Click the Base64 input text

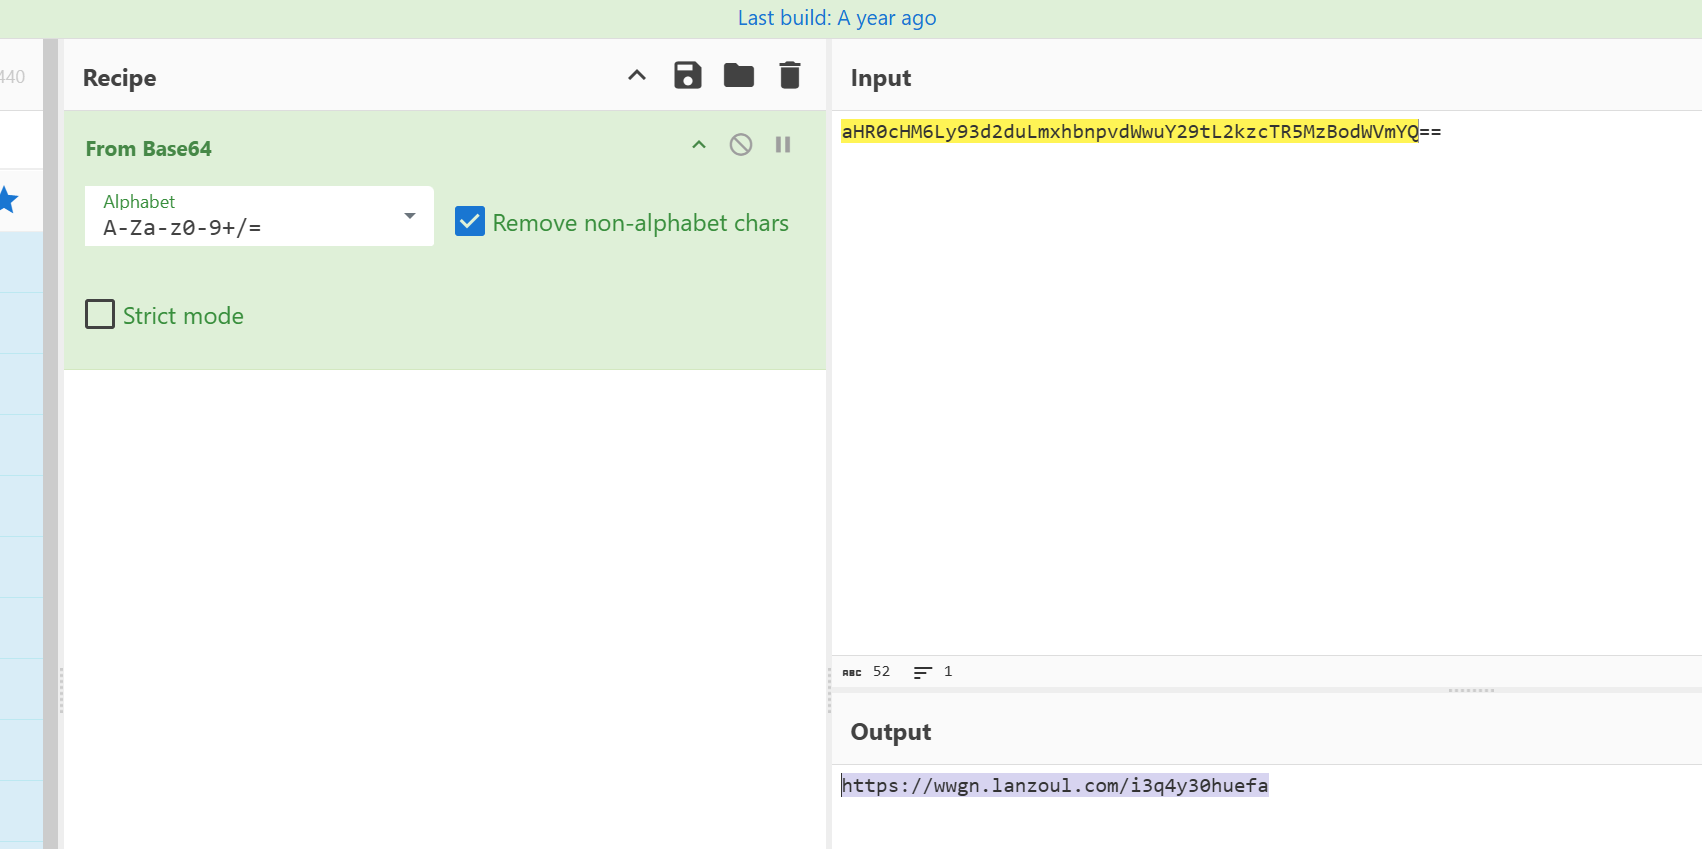click(x=1141, y=132)
